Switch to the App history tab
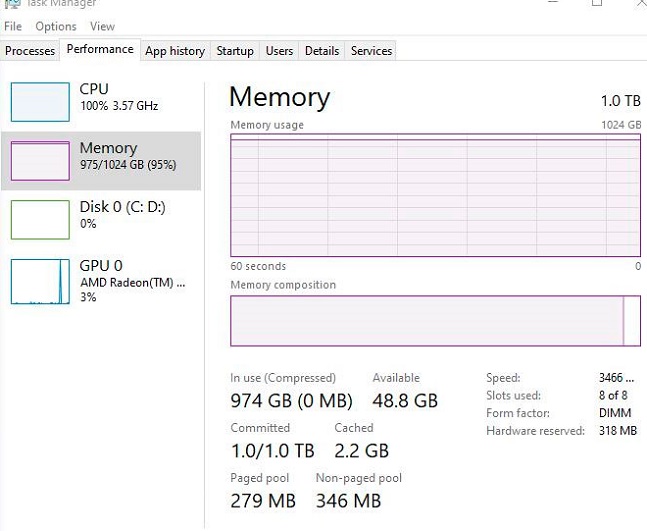Image resolution: width=647 pixels, height=531 pixels. (175, 51)
